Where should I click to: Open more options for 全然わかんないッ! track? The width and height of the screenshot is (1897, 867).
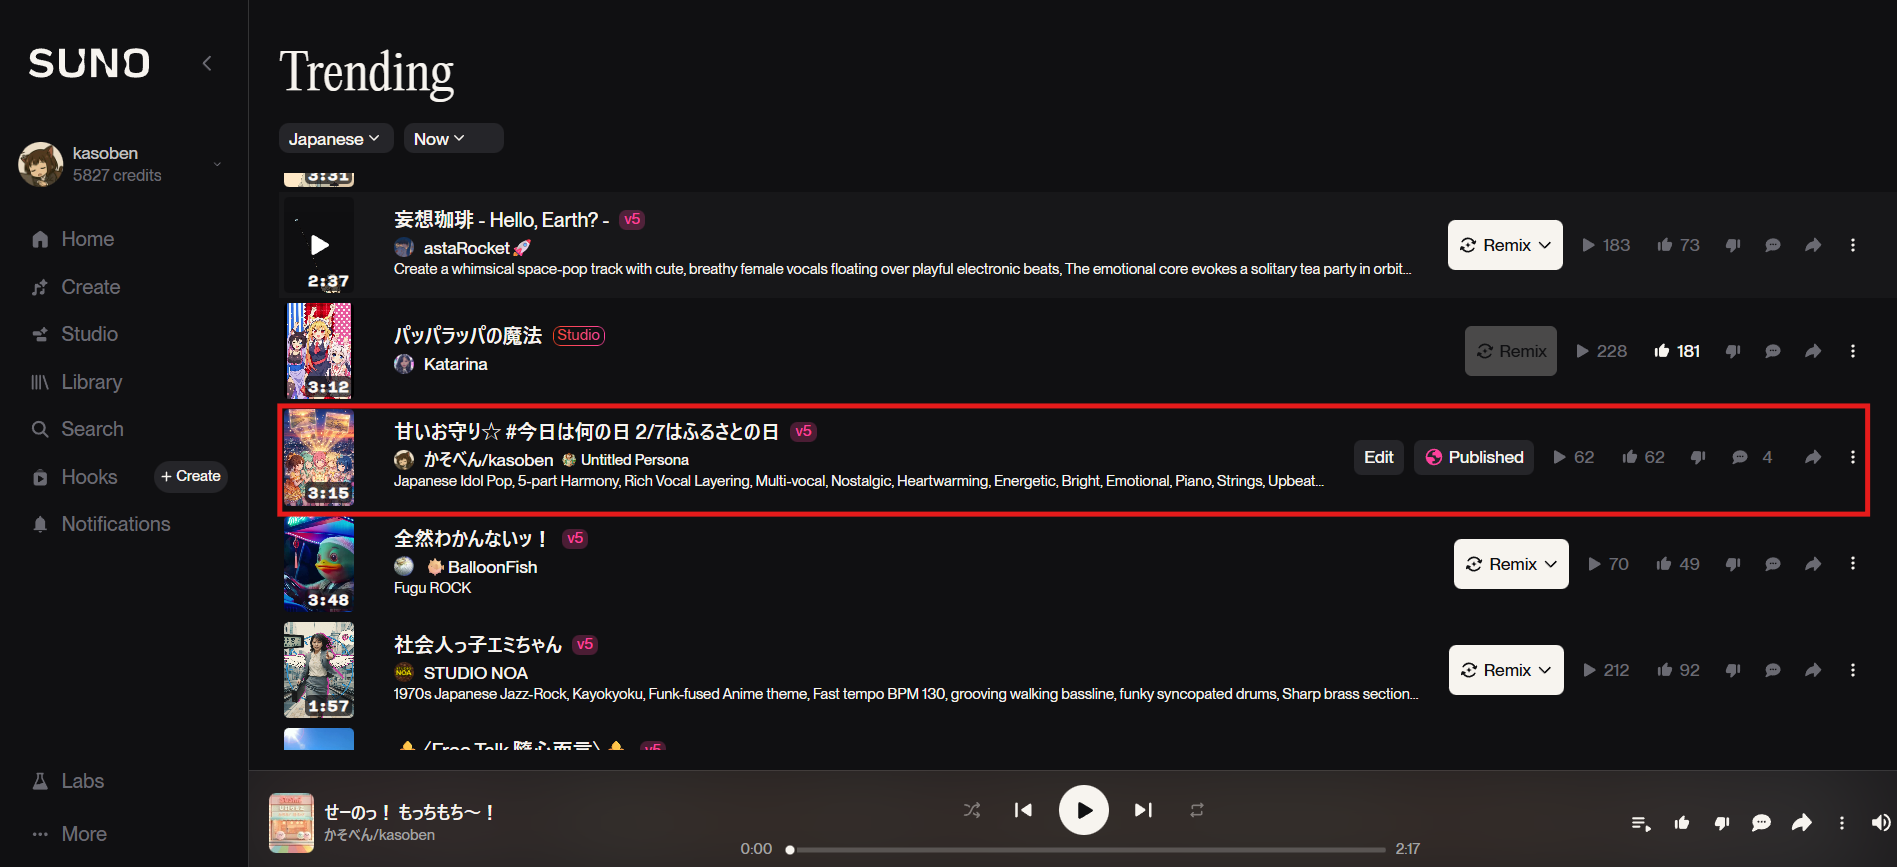coord(1852,564)
